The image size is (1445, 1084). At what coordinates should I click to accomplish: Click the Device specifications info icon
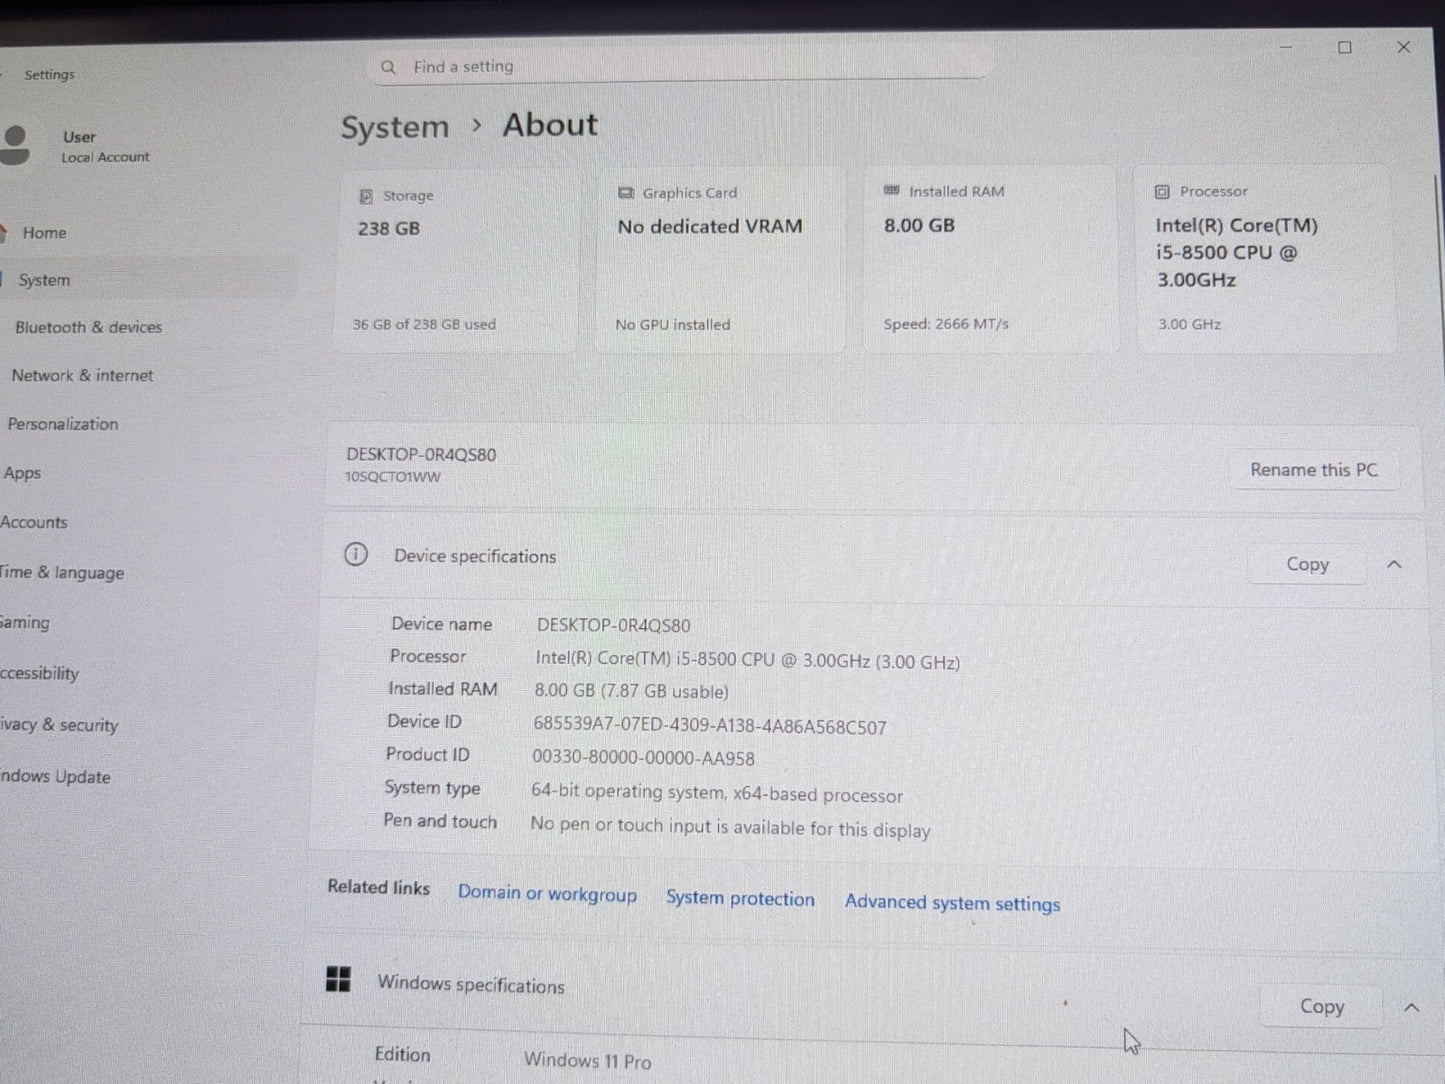pyautogui.click(x=356, y=554)
